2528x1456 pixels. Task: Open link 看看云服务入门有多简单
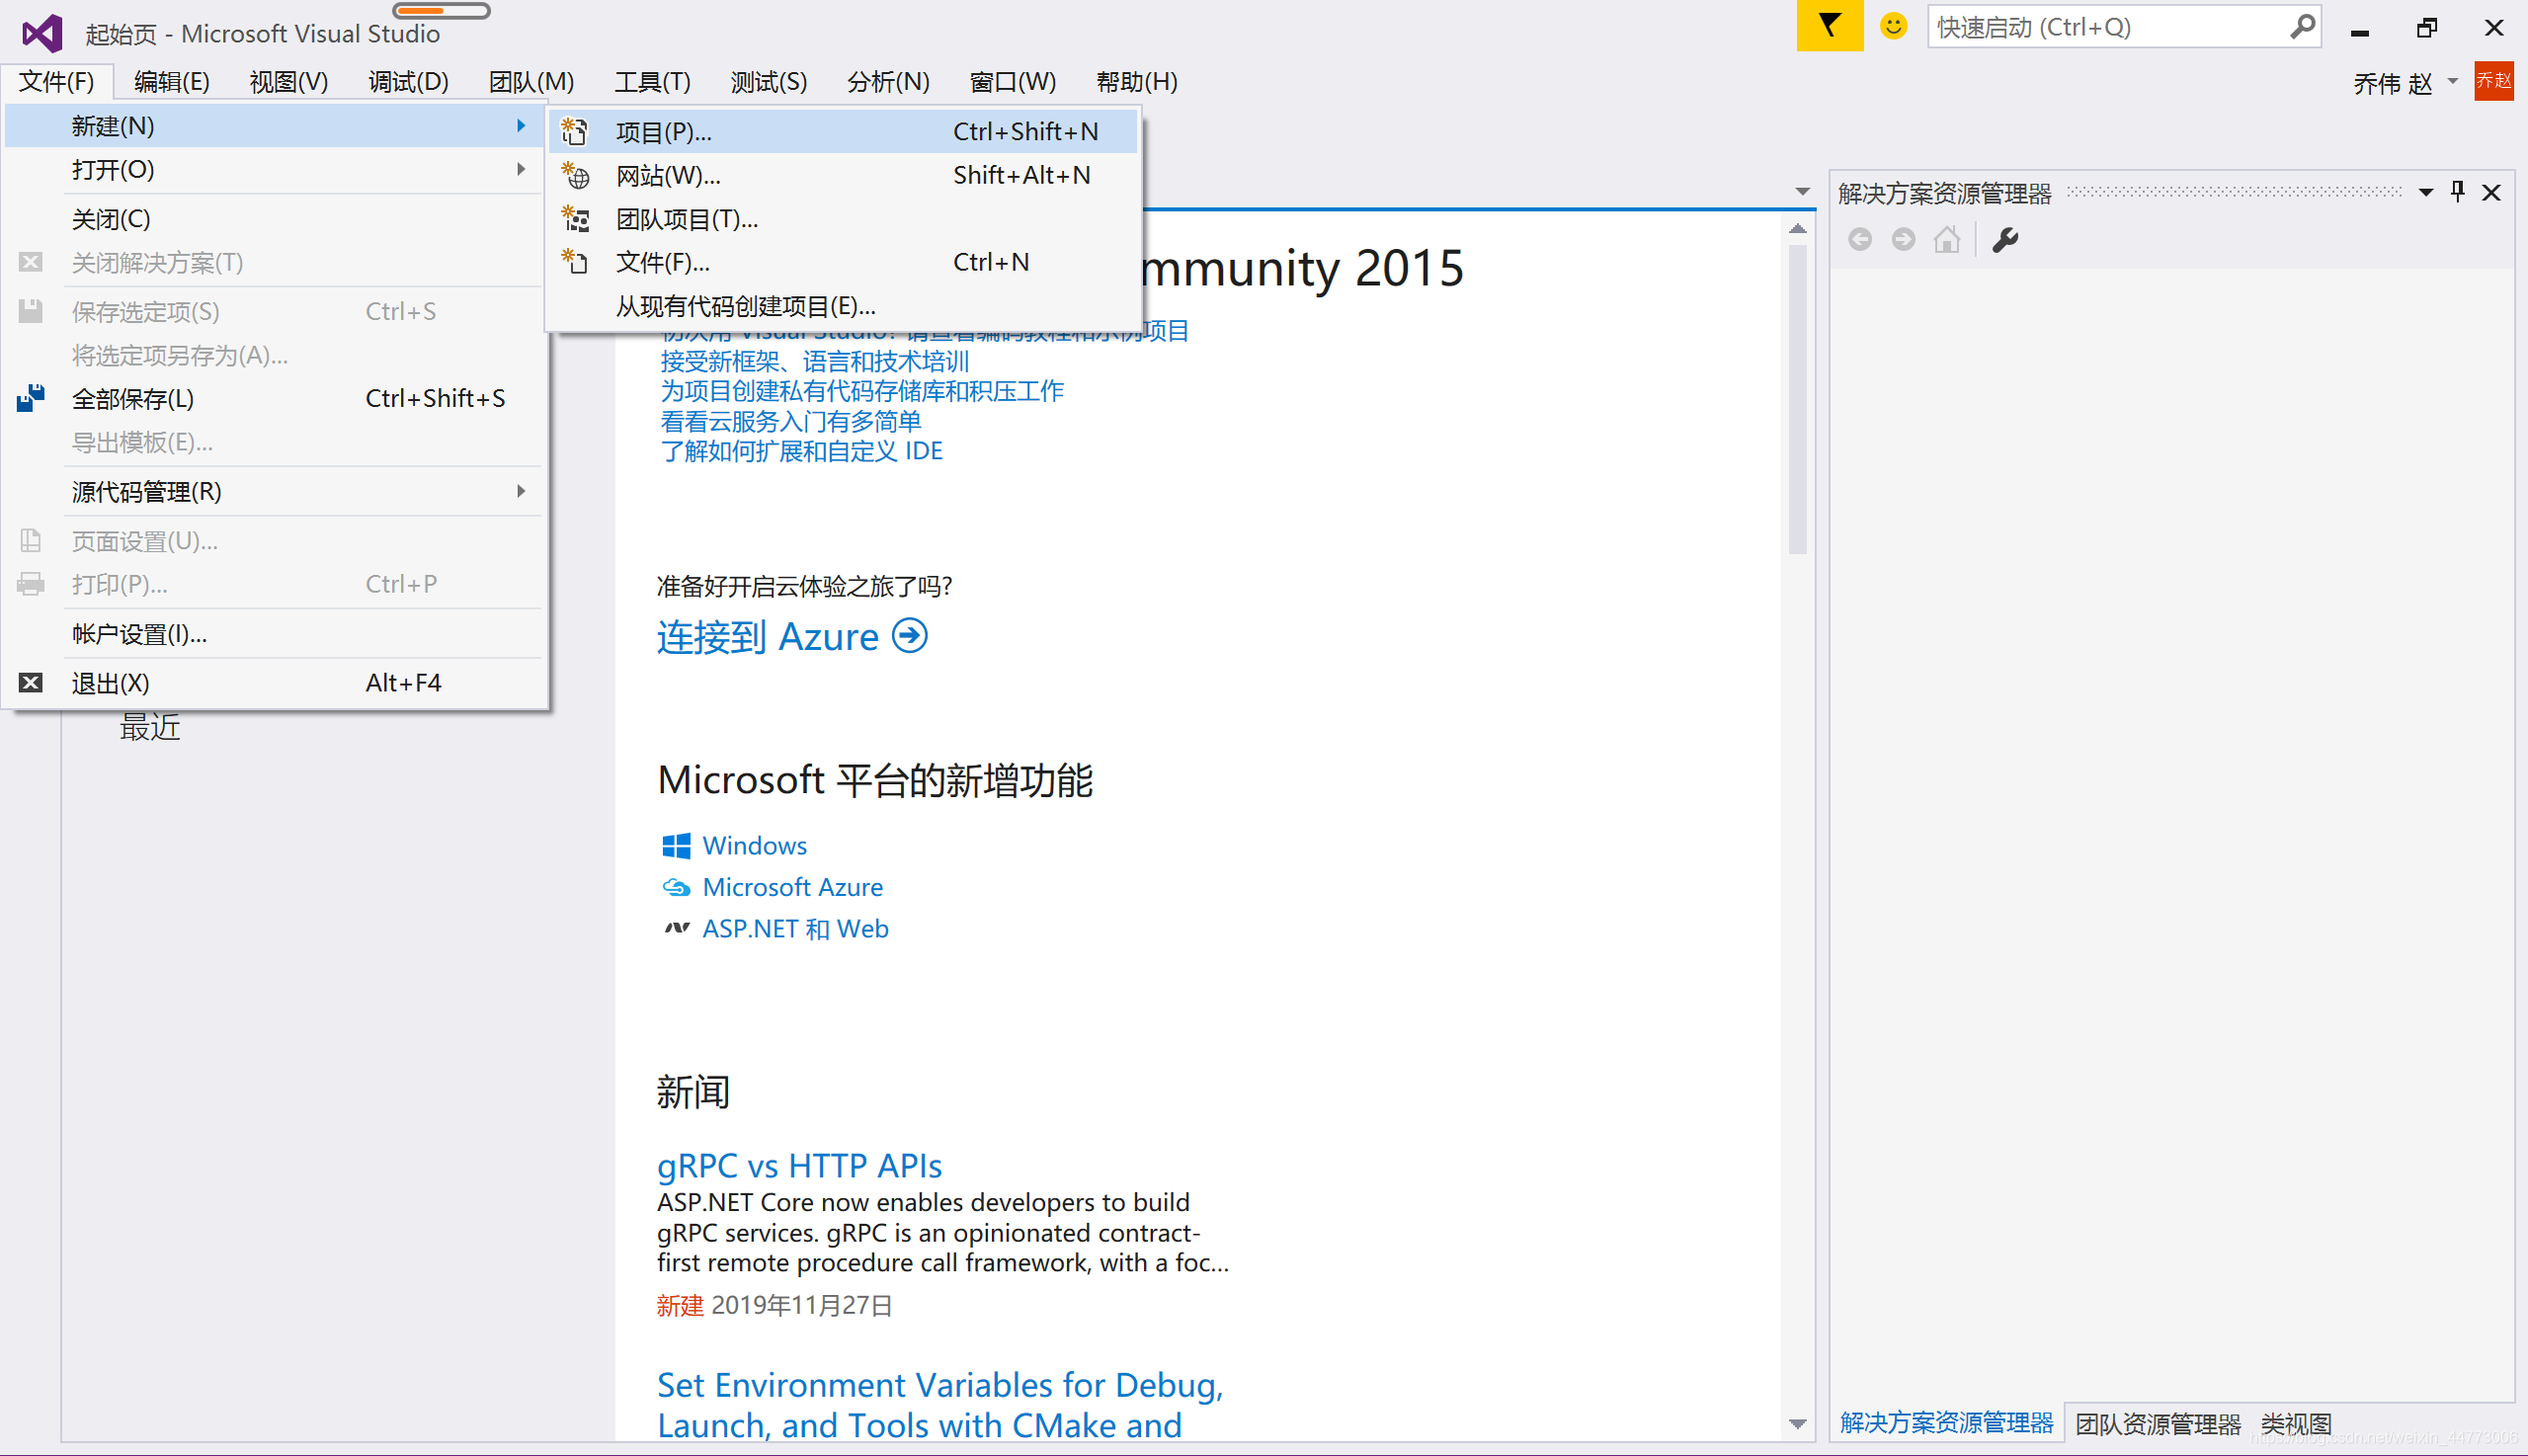[790, 421]
